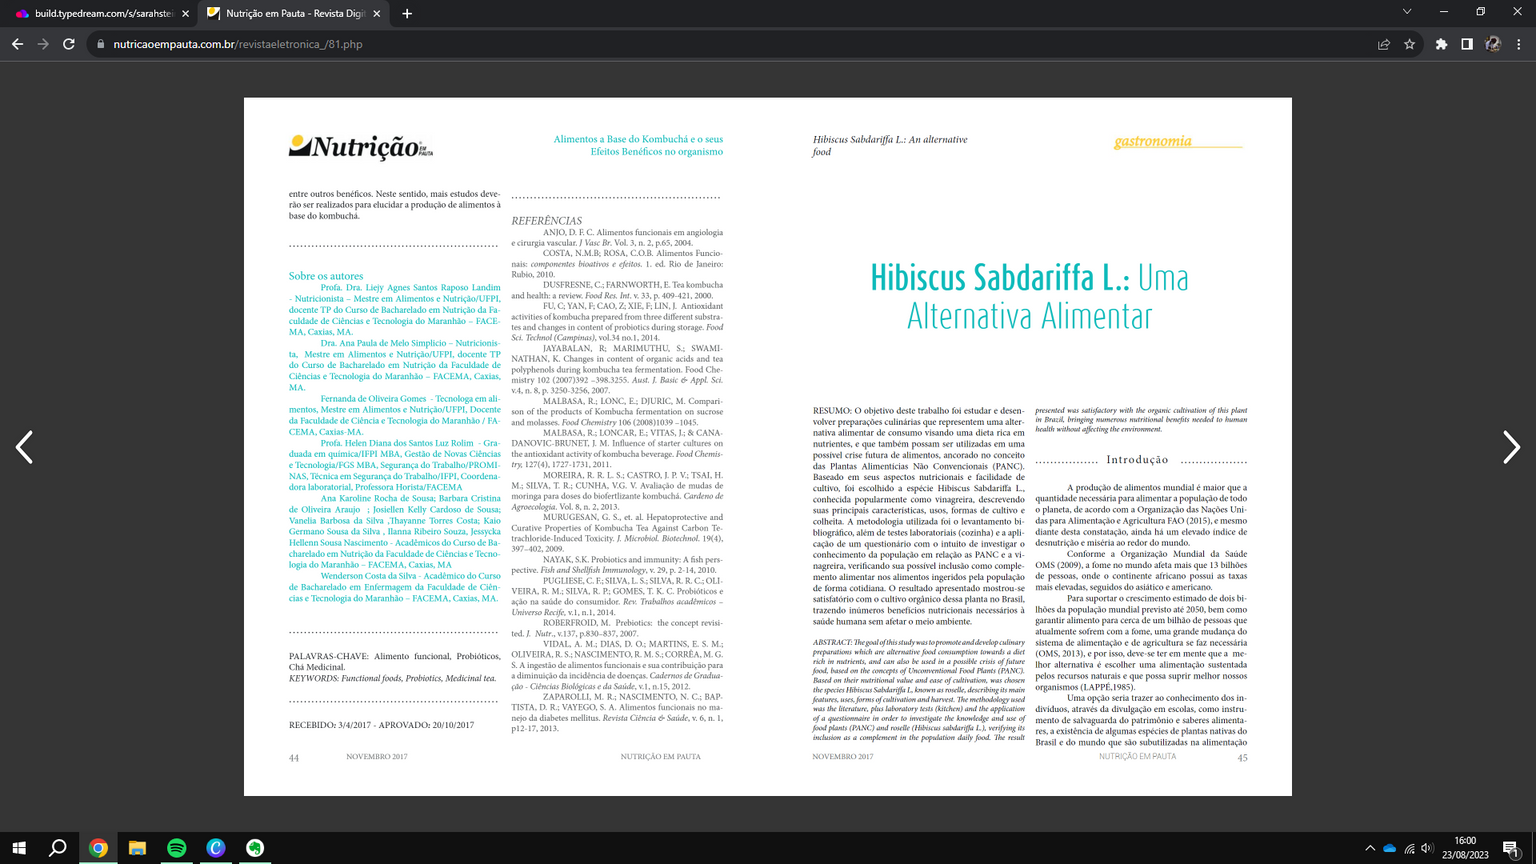Image resolution: width=1536 pixels, height=864 pixels.
Task: Open Windows search from taskbar
Action: [58, 848]
